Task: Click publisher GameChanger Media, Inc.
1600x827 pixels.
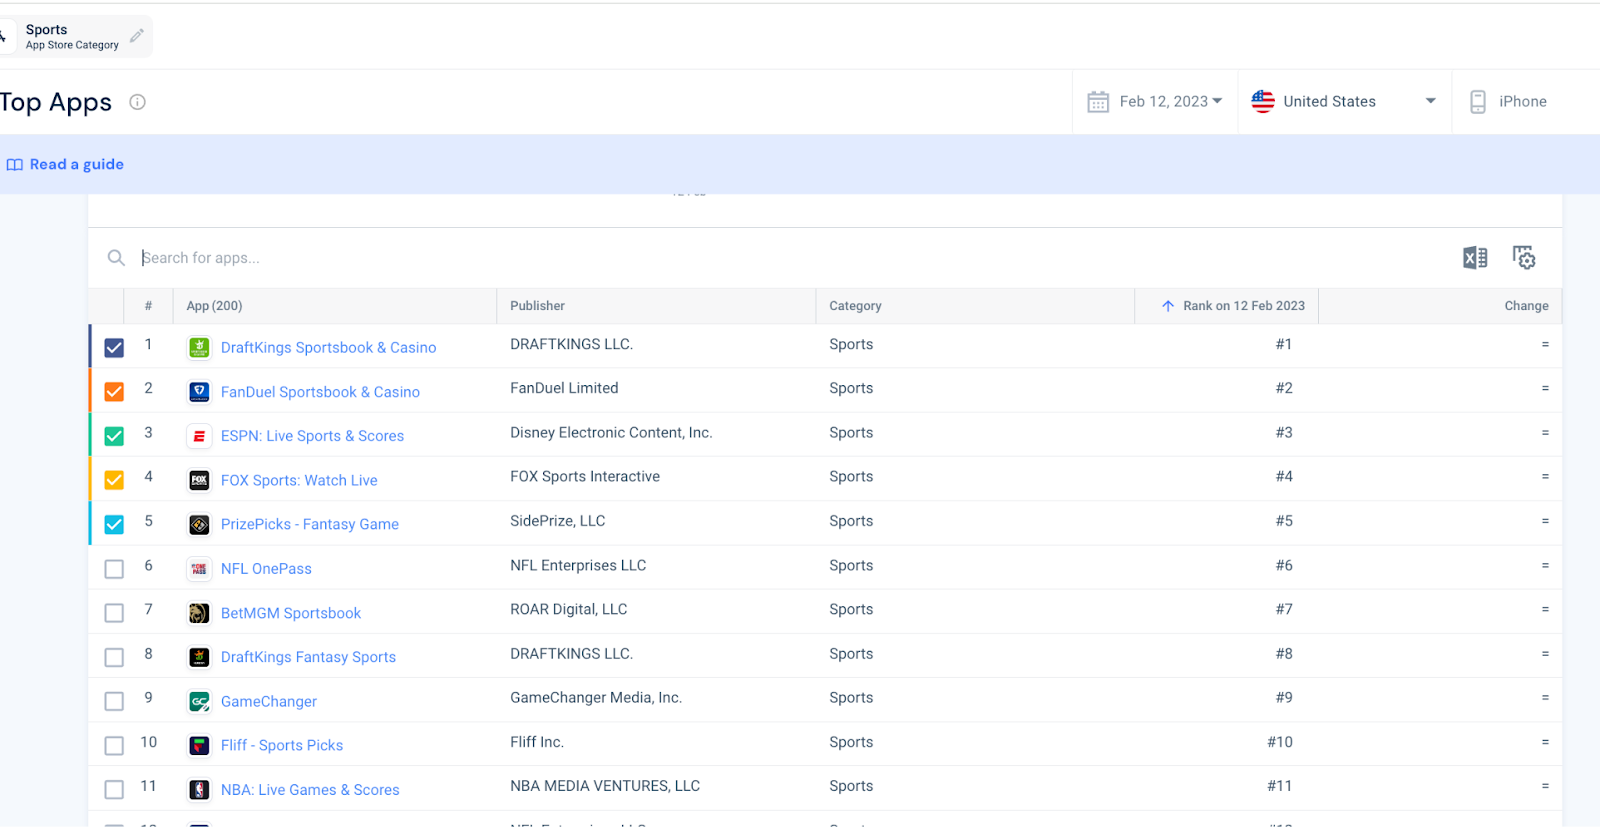Action: coord(596,698)
